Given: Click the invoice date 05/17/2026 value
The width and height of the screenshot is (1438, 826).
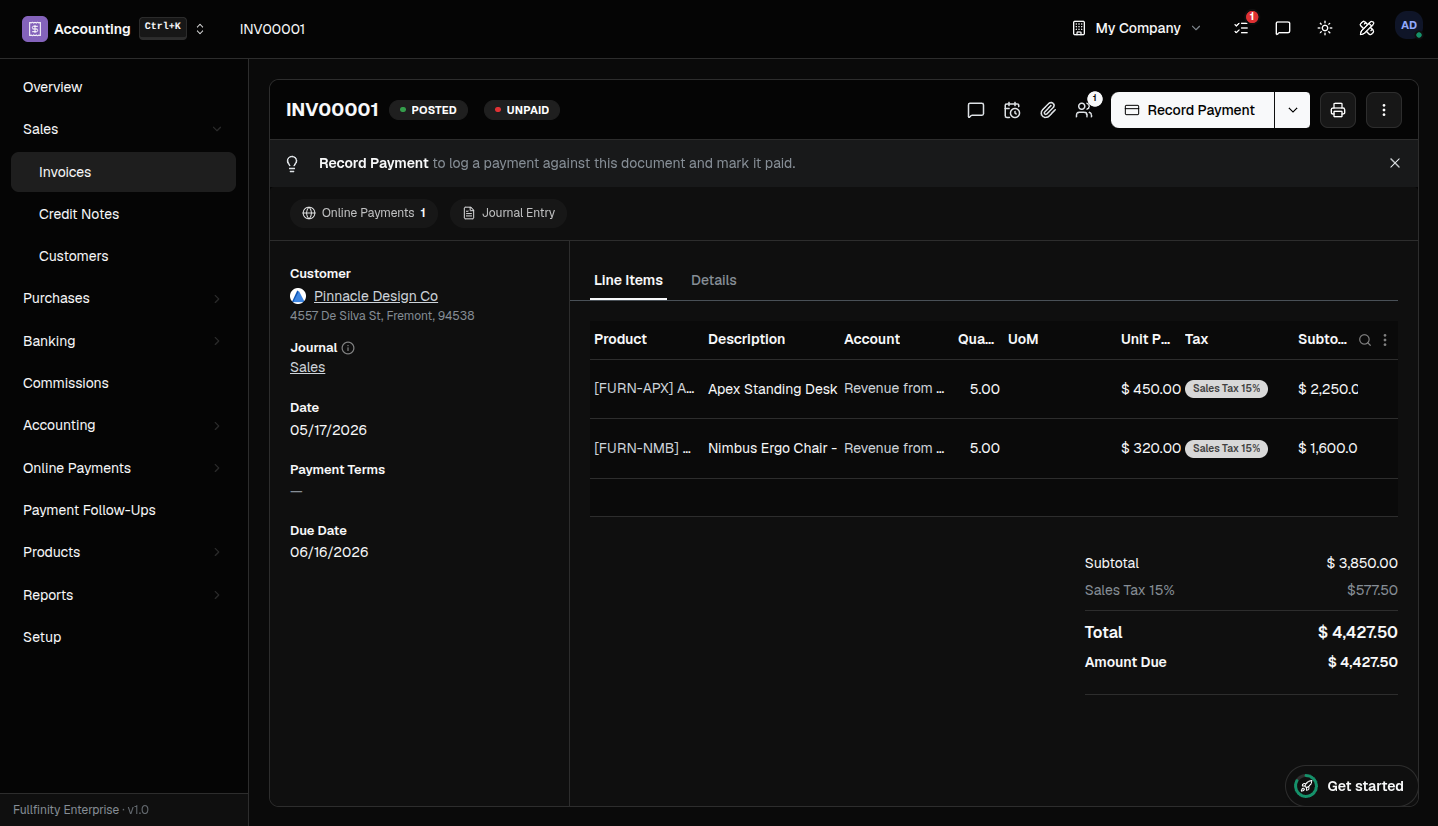Looking at the screenshot, I should [328, 430].
